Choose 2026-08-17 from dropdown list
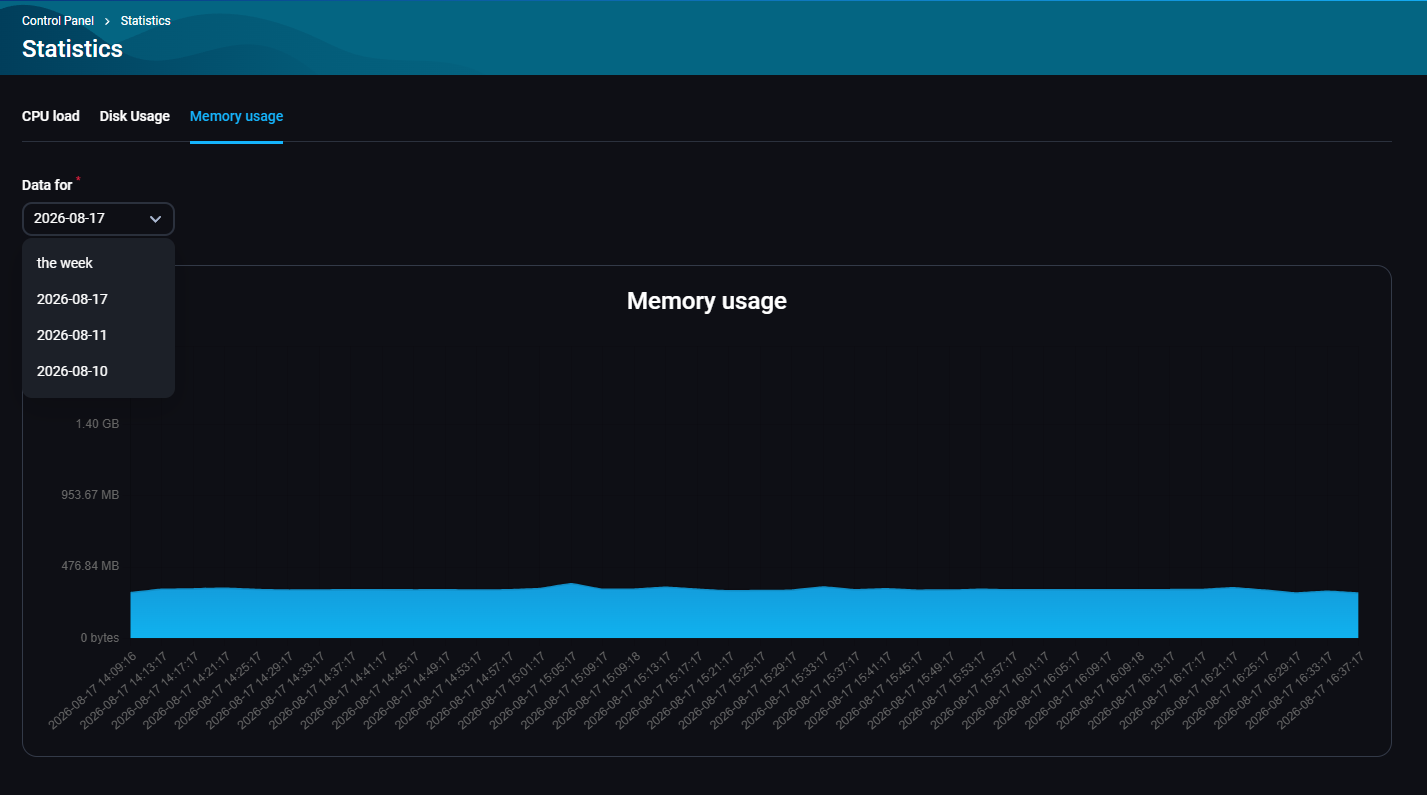 tap(98, 299)
